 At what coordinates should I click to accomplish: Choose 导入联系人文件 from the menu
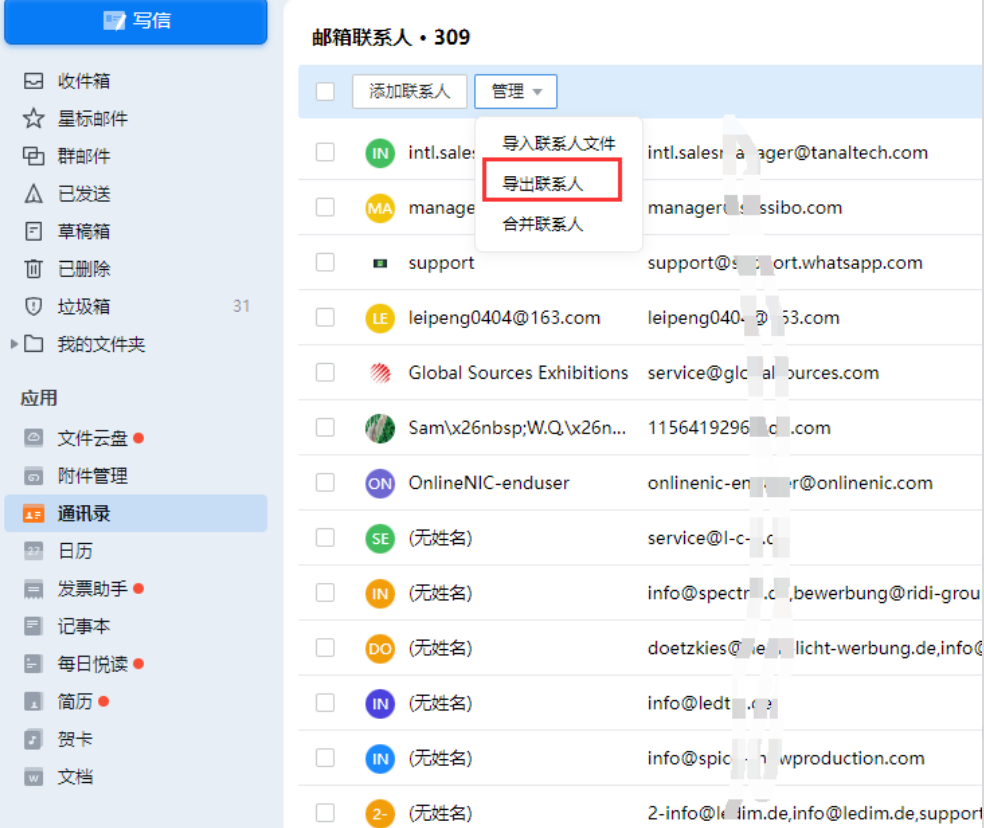(x=559, y=143)
